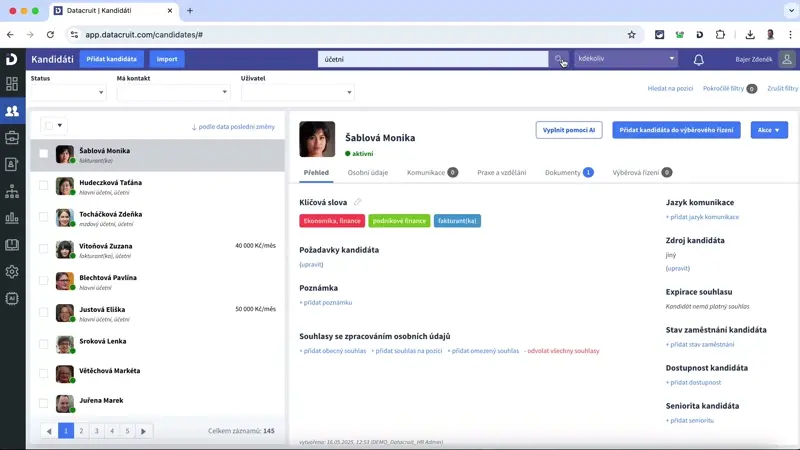Open the settings gear in the sidebar

point(12,271)
